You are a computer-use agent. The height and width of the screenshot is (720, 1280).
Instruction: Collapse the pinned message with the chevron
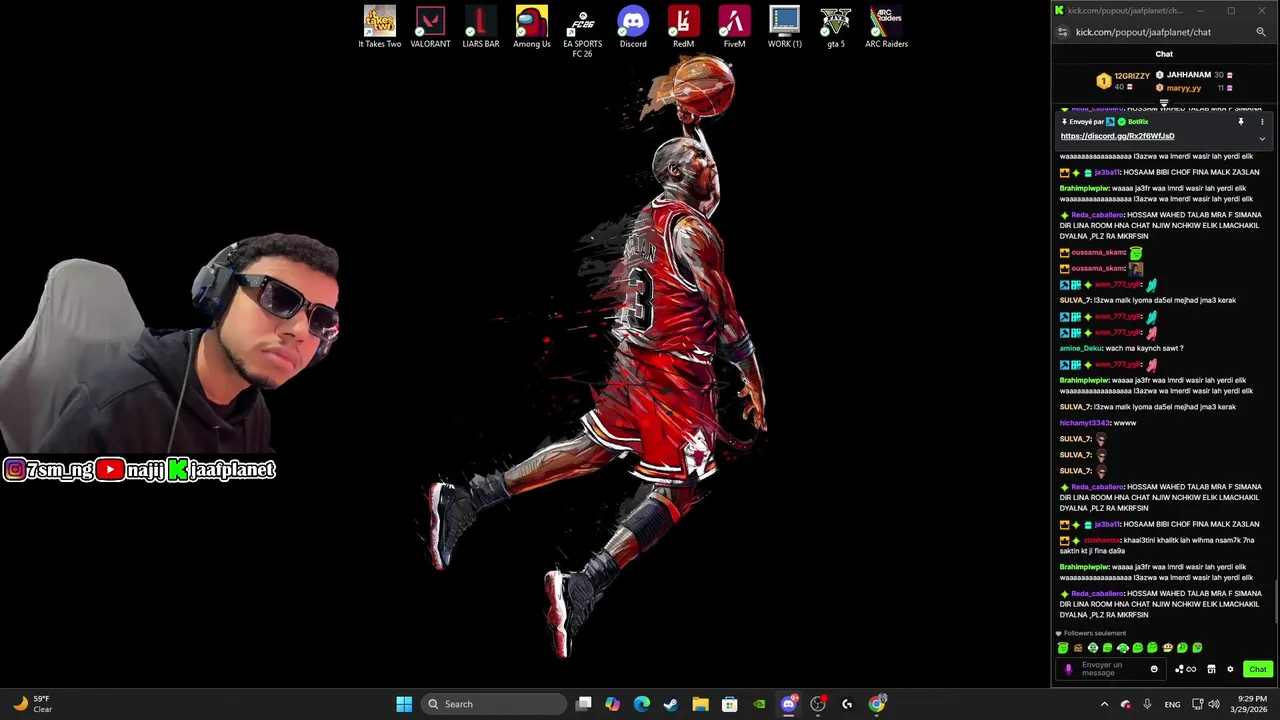coord(1262,139)
